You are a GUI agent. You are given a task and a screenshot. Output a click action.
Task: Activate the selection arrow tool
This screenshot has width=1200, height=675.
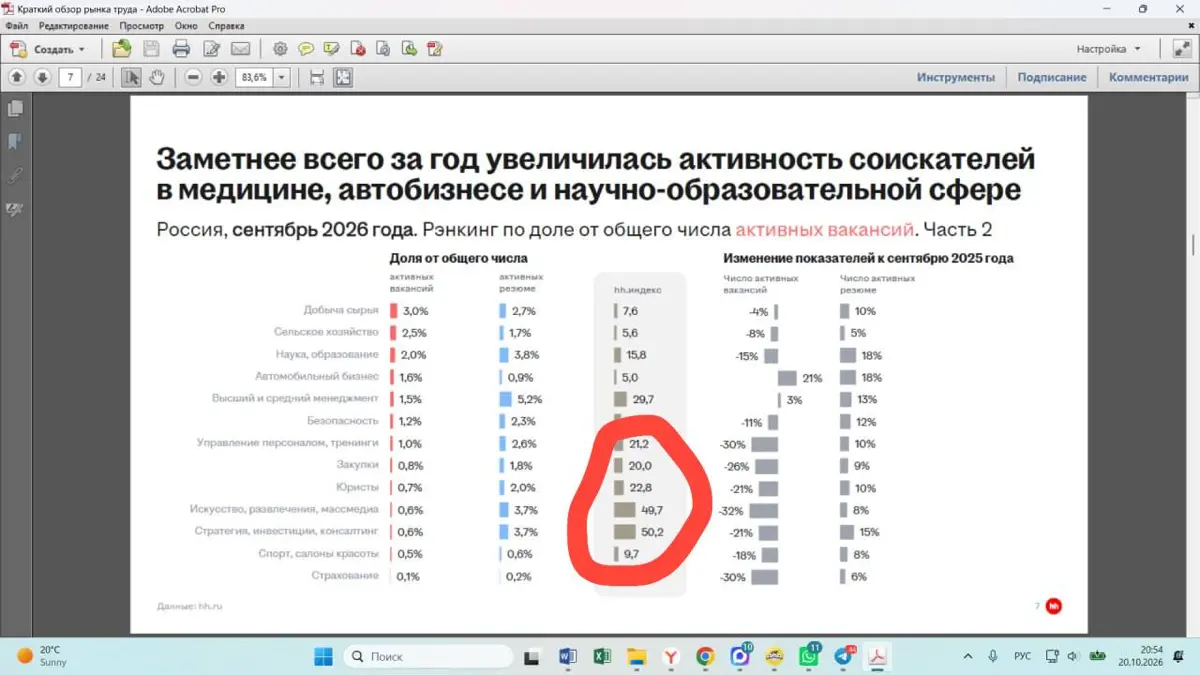pos(131,77)
